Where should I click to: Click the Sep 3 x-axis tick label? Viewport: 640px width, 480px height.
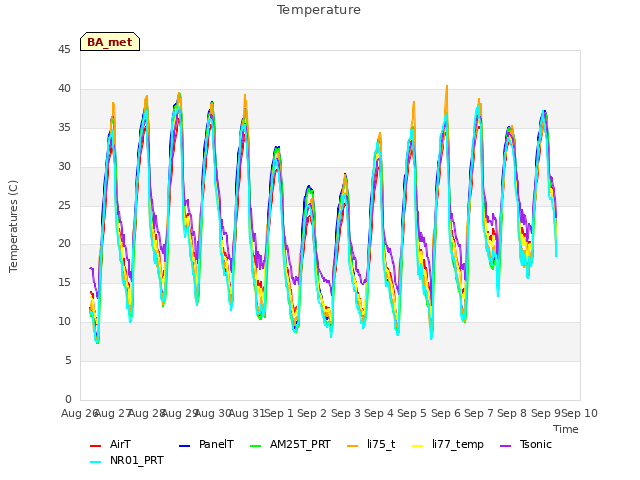coord(345,413)
